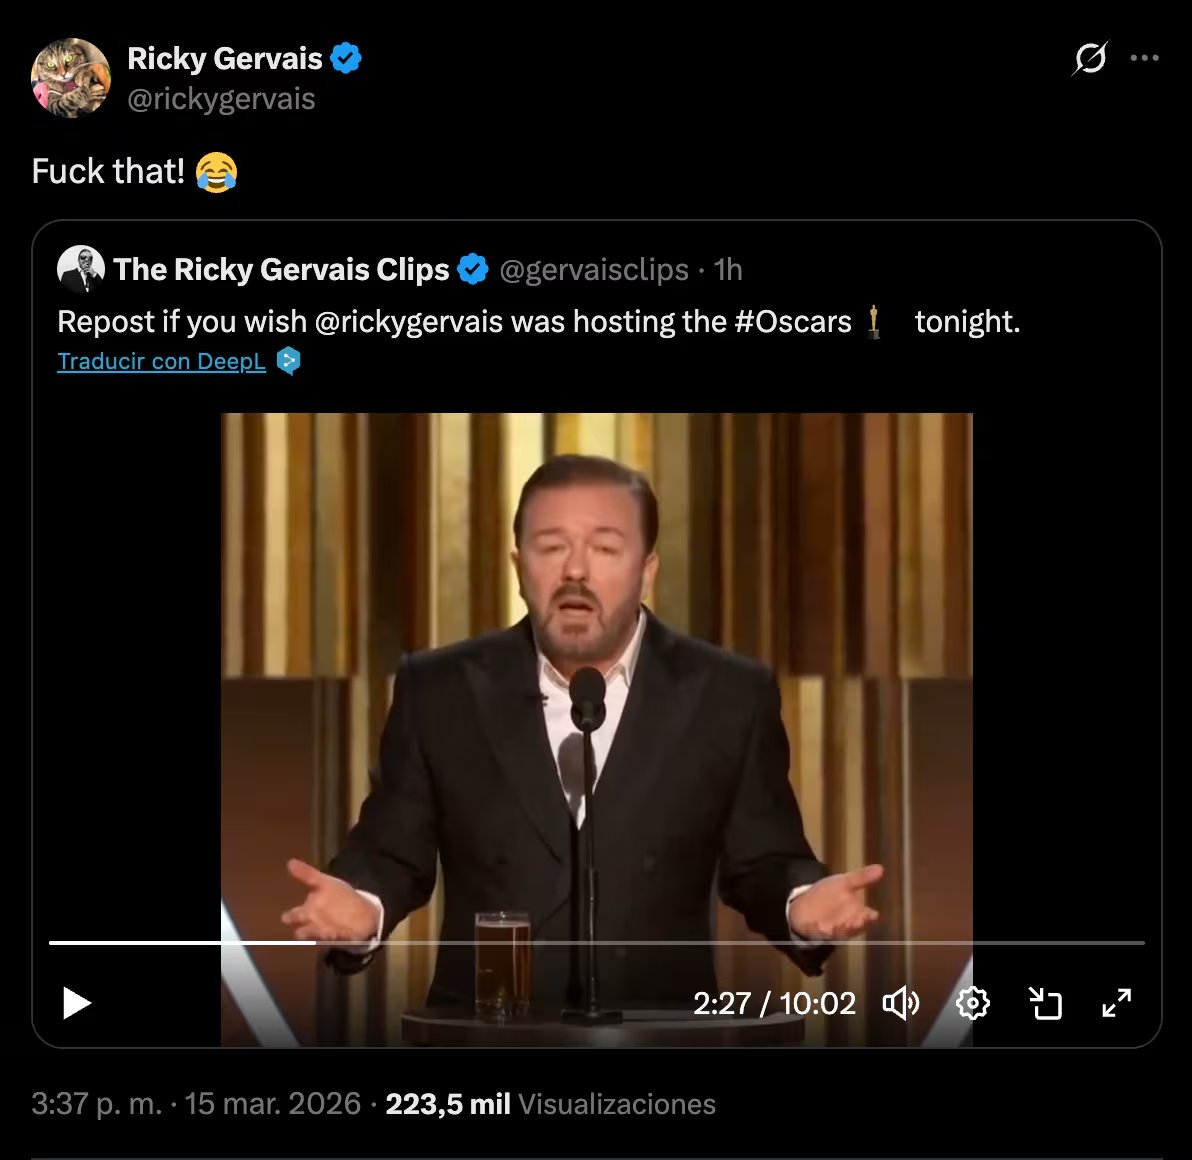Click the picture-in-picture video icon
Image resolution: width=1192 pixels, height=1160 pixels.
(x=1045, y=1003)
